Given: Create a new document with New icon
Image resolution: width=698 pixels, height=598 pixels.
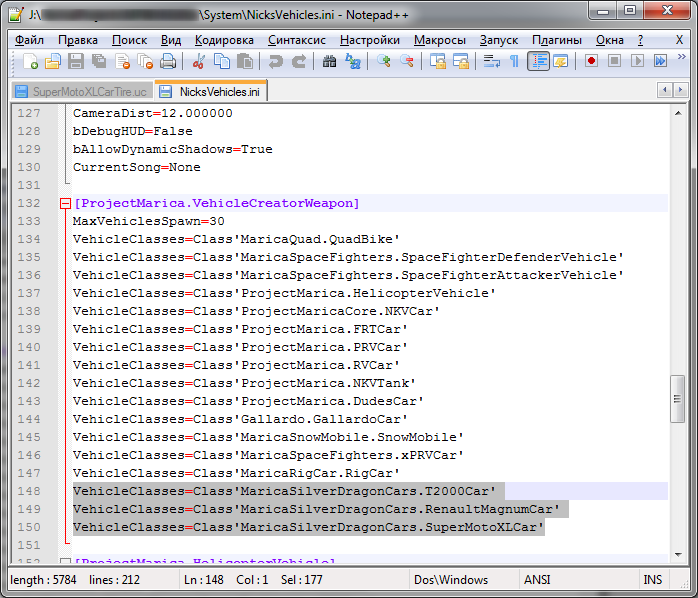Looking at the screenshot, I should 29,61.
